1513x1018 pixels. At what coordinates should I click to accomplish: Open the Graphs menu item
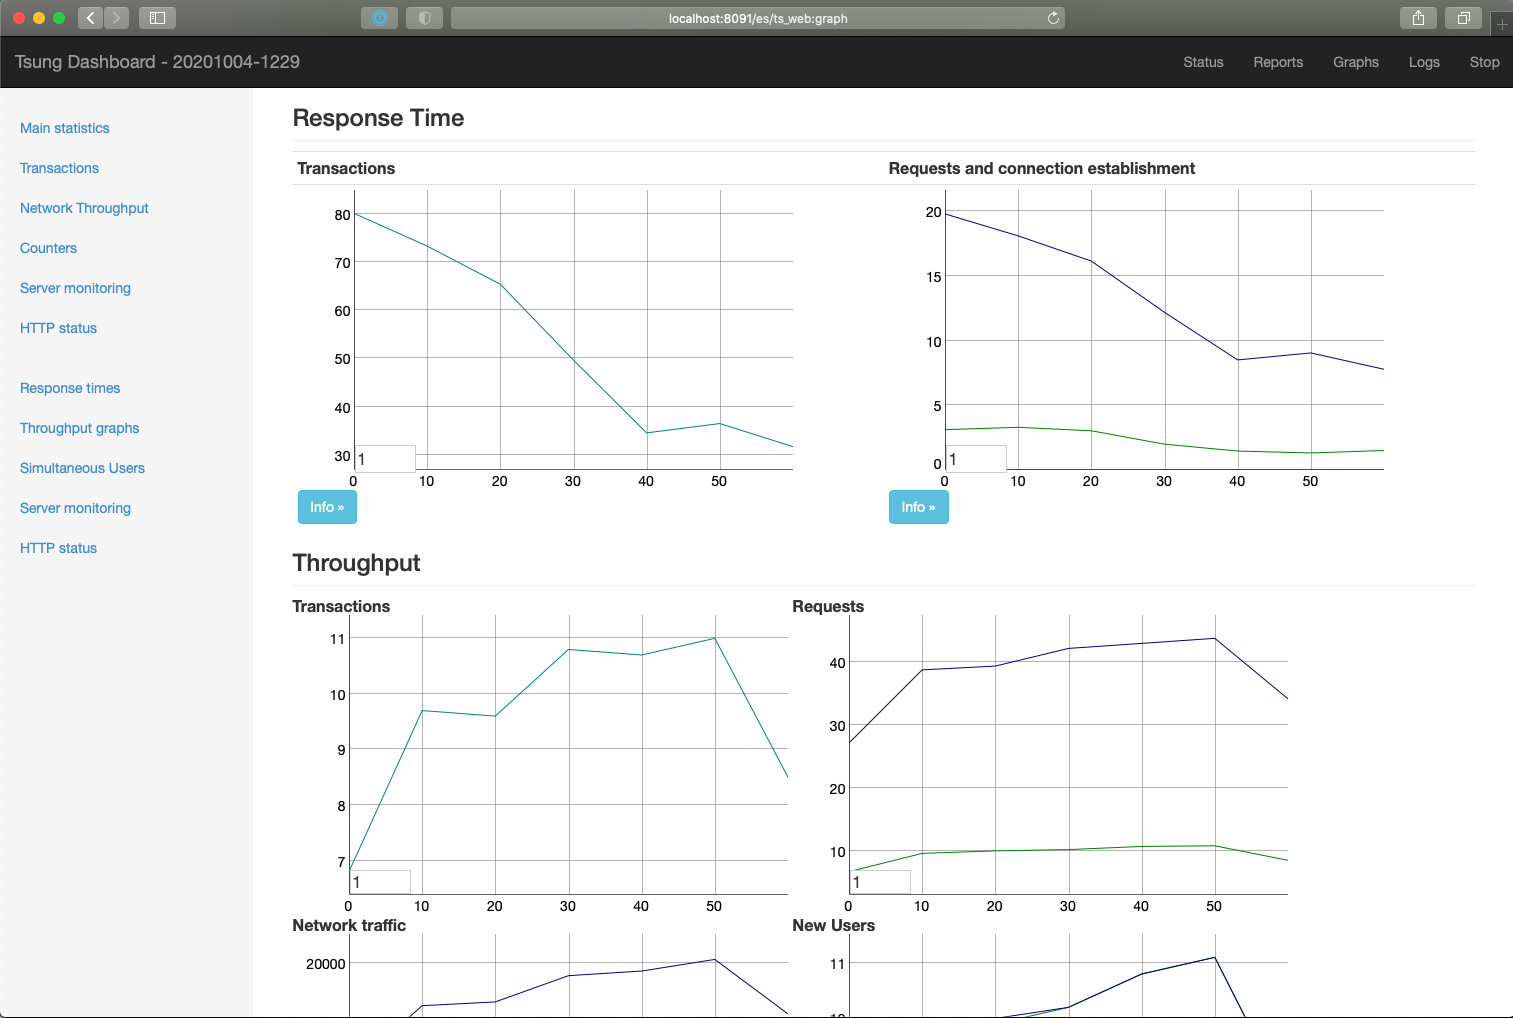1355,62
